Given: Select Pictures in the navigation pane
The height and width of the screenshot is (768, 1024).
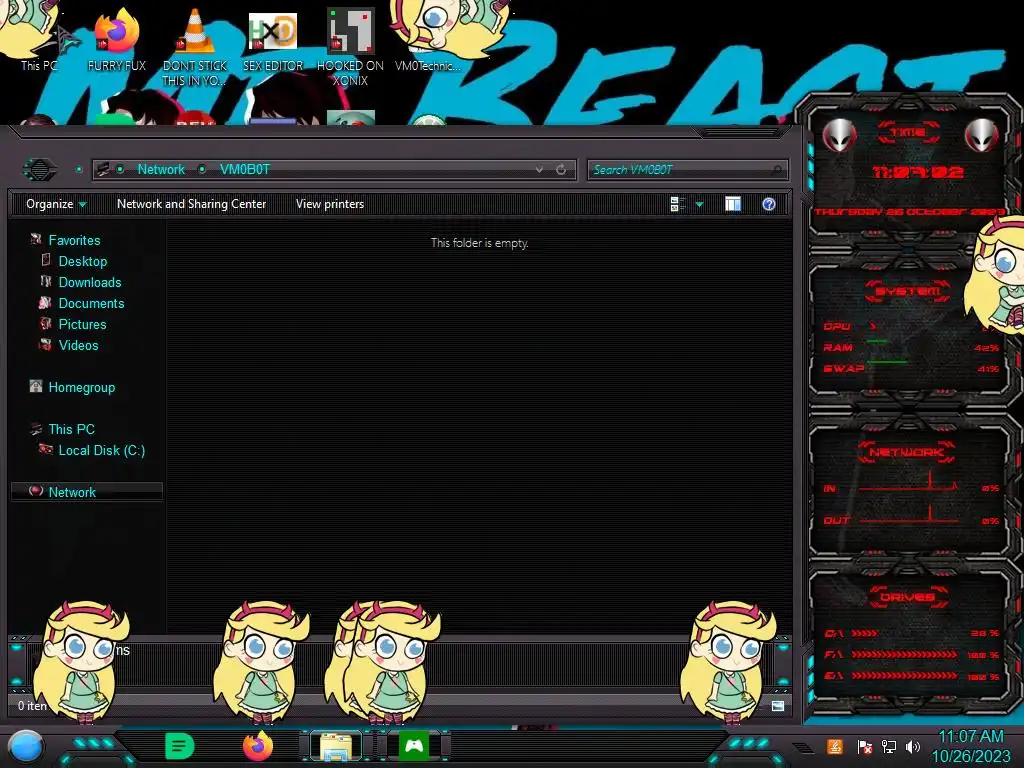Looking at the screenshot, I should 82,324.
